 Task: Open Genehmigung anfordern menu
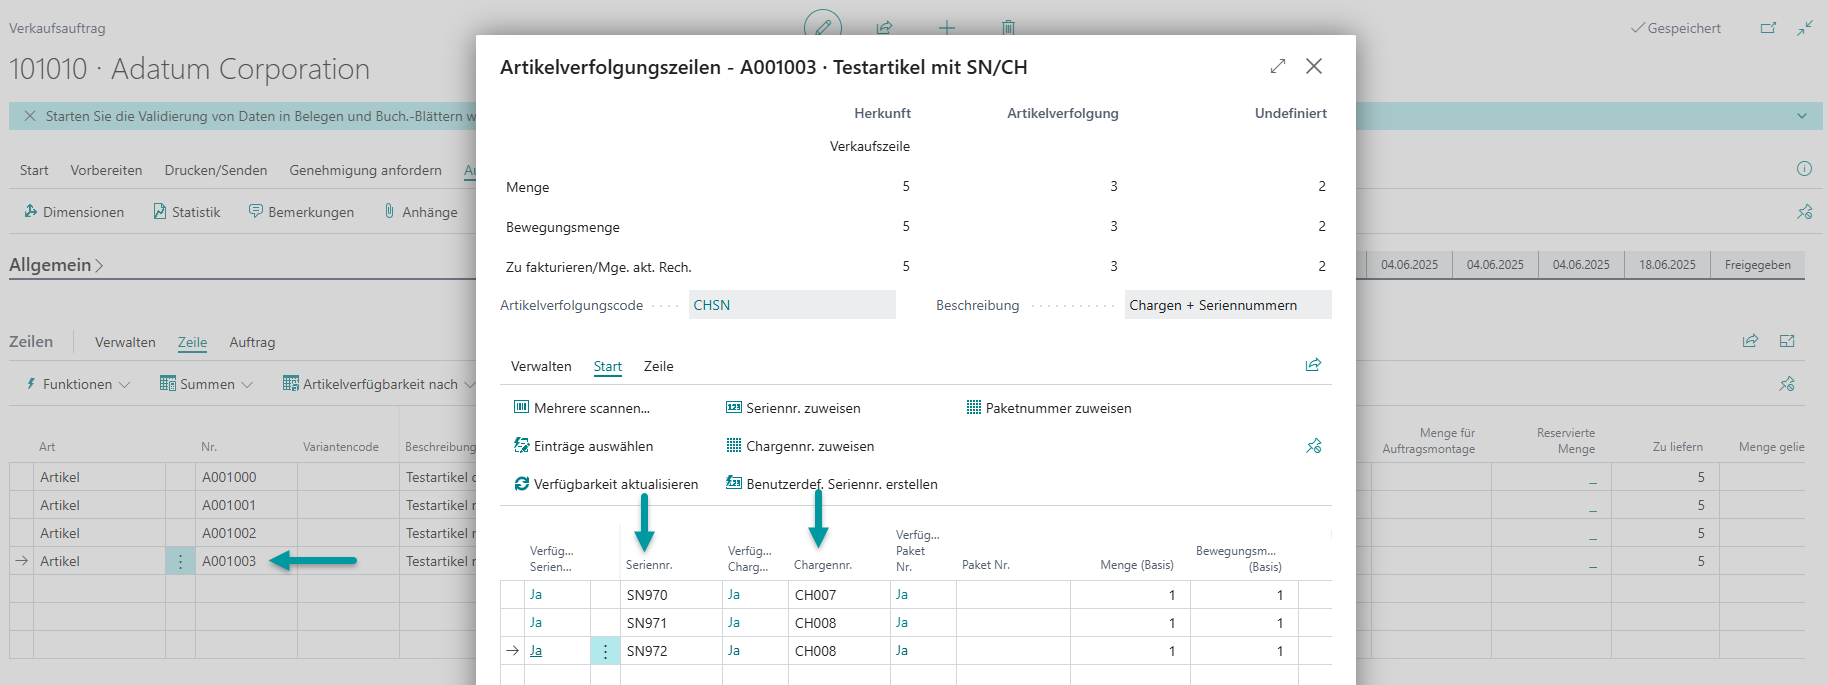point(365,170)
